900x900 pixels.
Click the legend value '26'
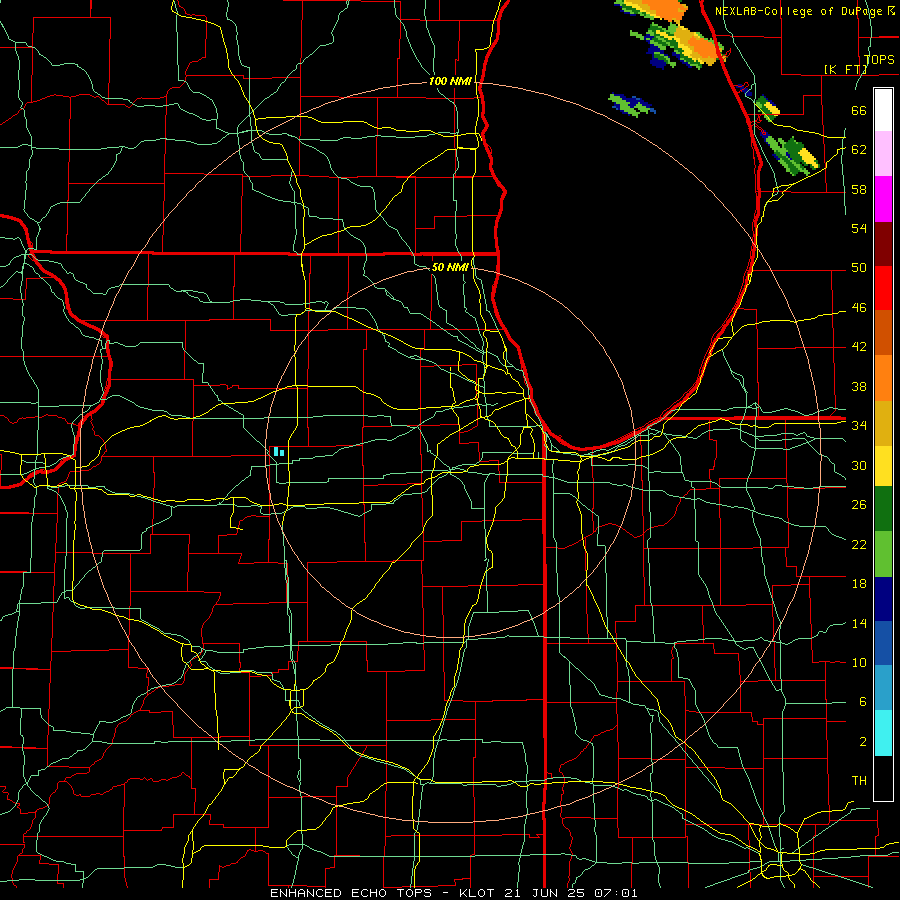coord(859,505)
